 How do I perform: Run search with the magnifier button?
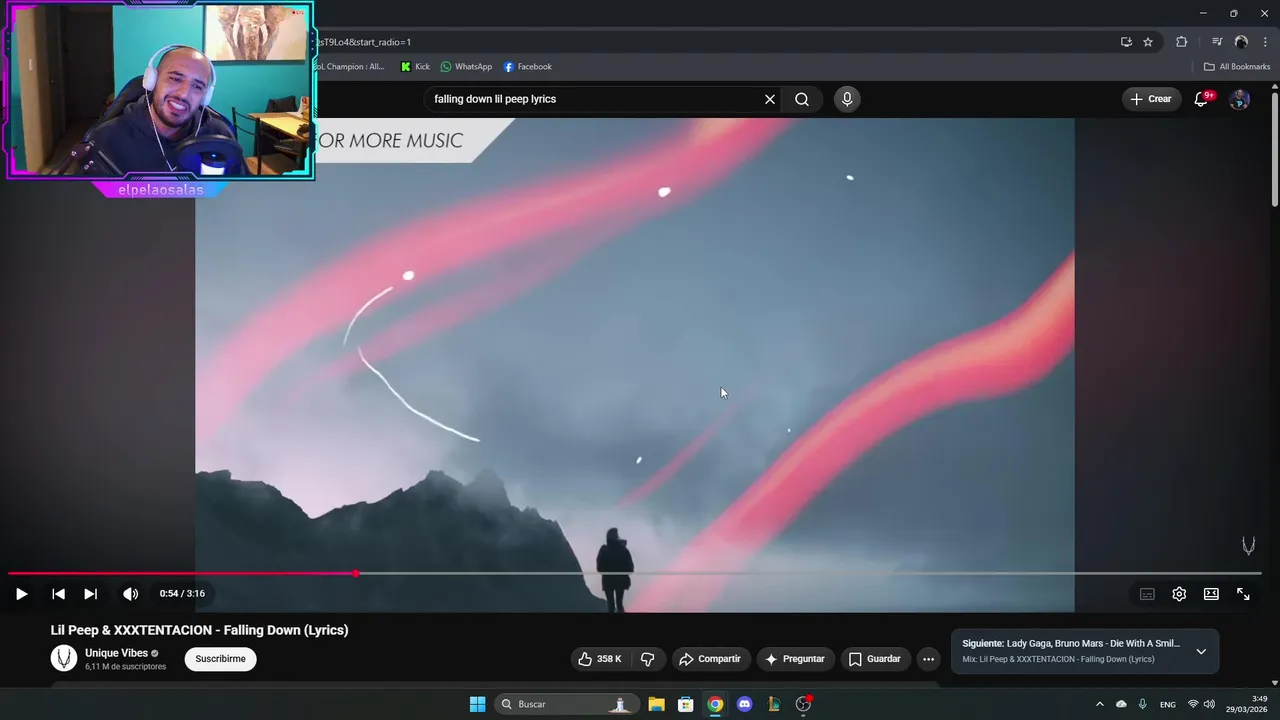tap(802, 99)
